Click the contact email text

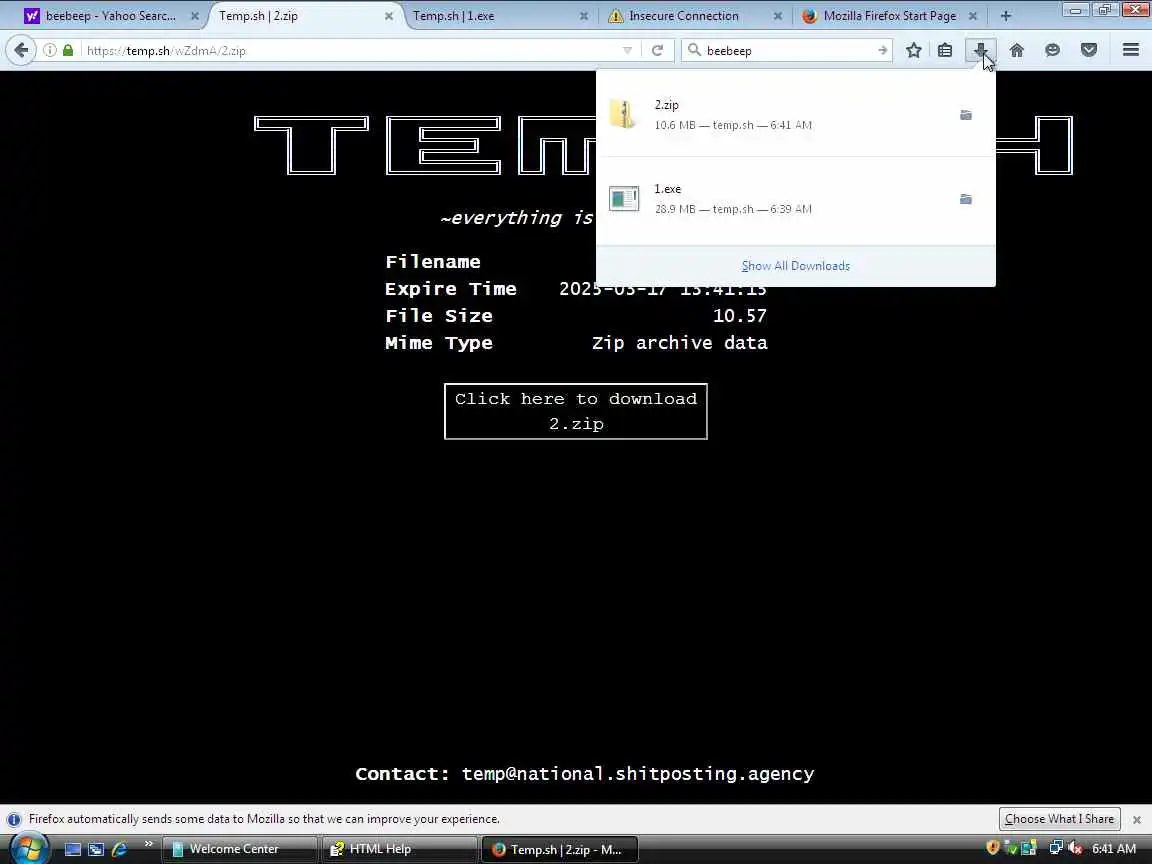tap(638, 774)
